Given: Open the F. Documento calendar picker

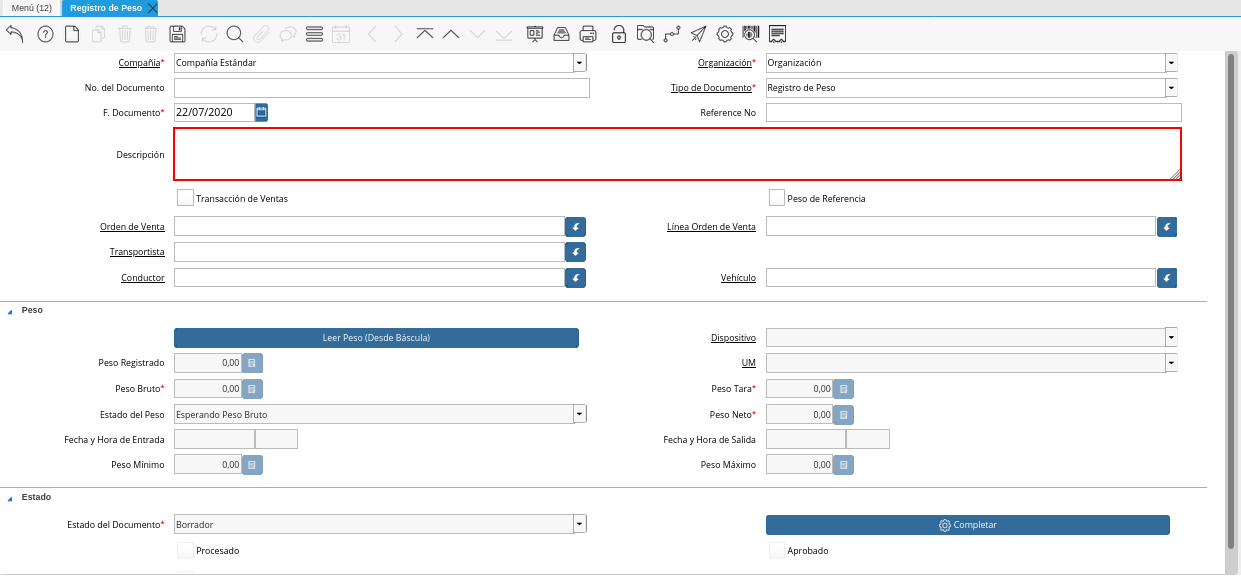Looking at the screenshot, I should click(261, 112).
